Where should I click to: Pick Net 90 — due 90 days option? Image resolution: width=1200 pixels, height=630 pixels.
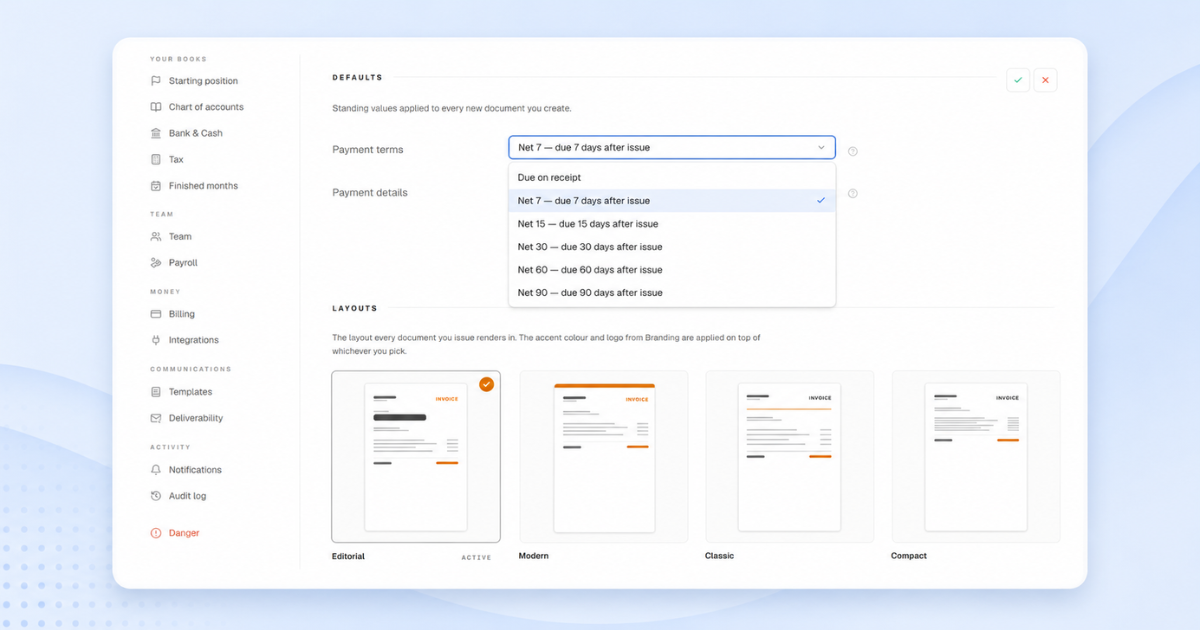672,293
